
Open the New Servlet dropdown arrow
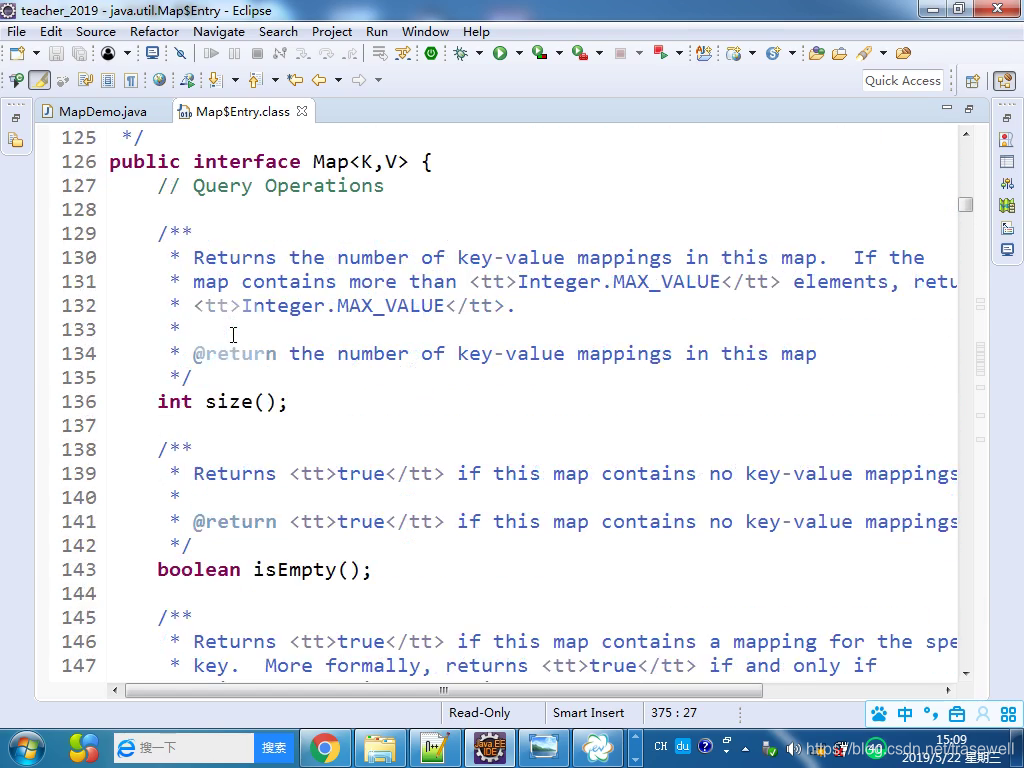coord(792,54)
